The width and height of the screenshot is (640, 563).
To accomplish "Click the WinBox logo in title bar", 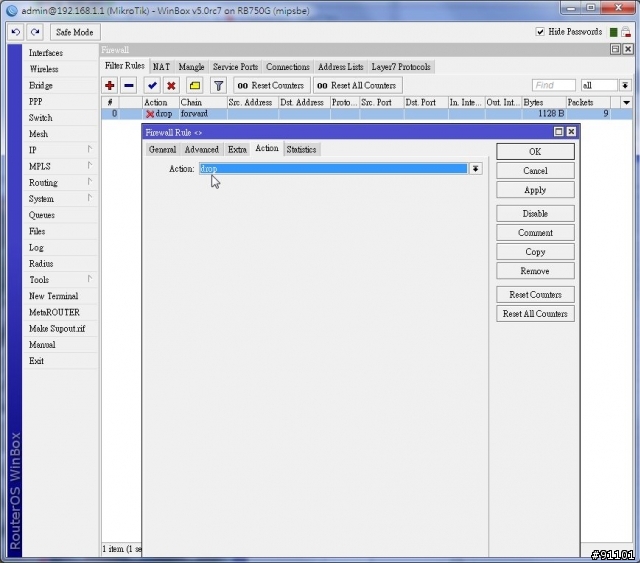I will point(12,10).
